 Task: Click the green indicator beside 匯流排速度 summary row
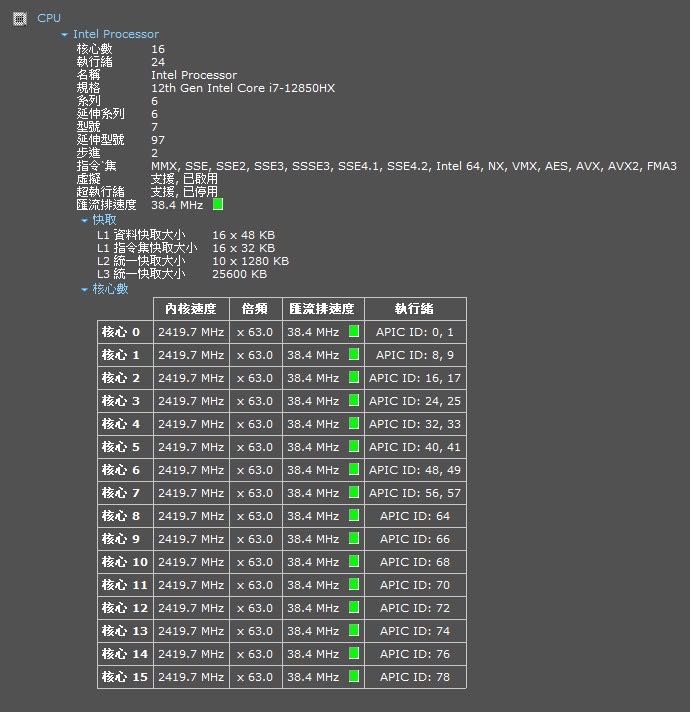coord(218,204)
